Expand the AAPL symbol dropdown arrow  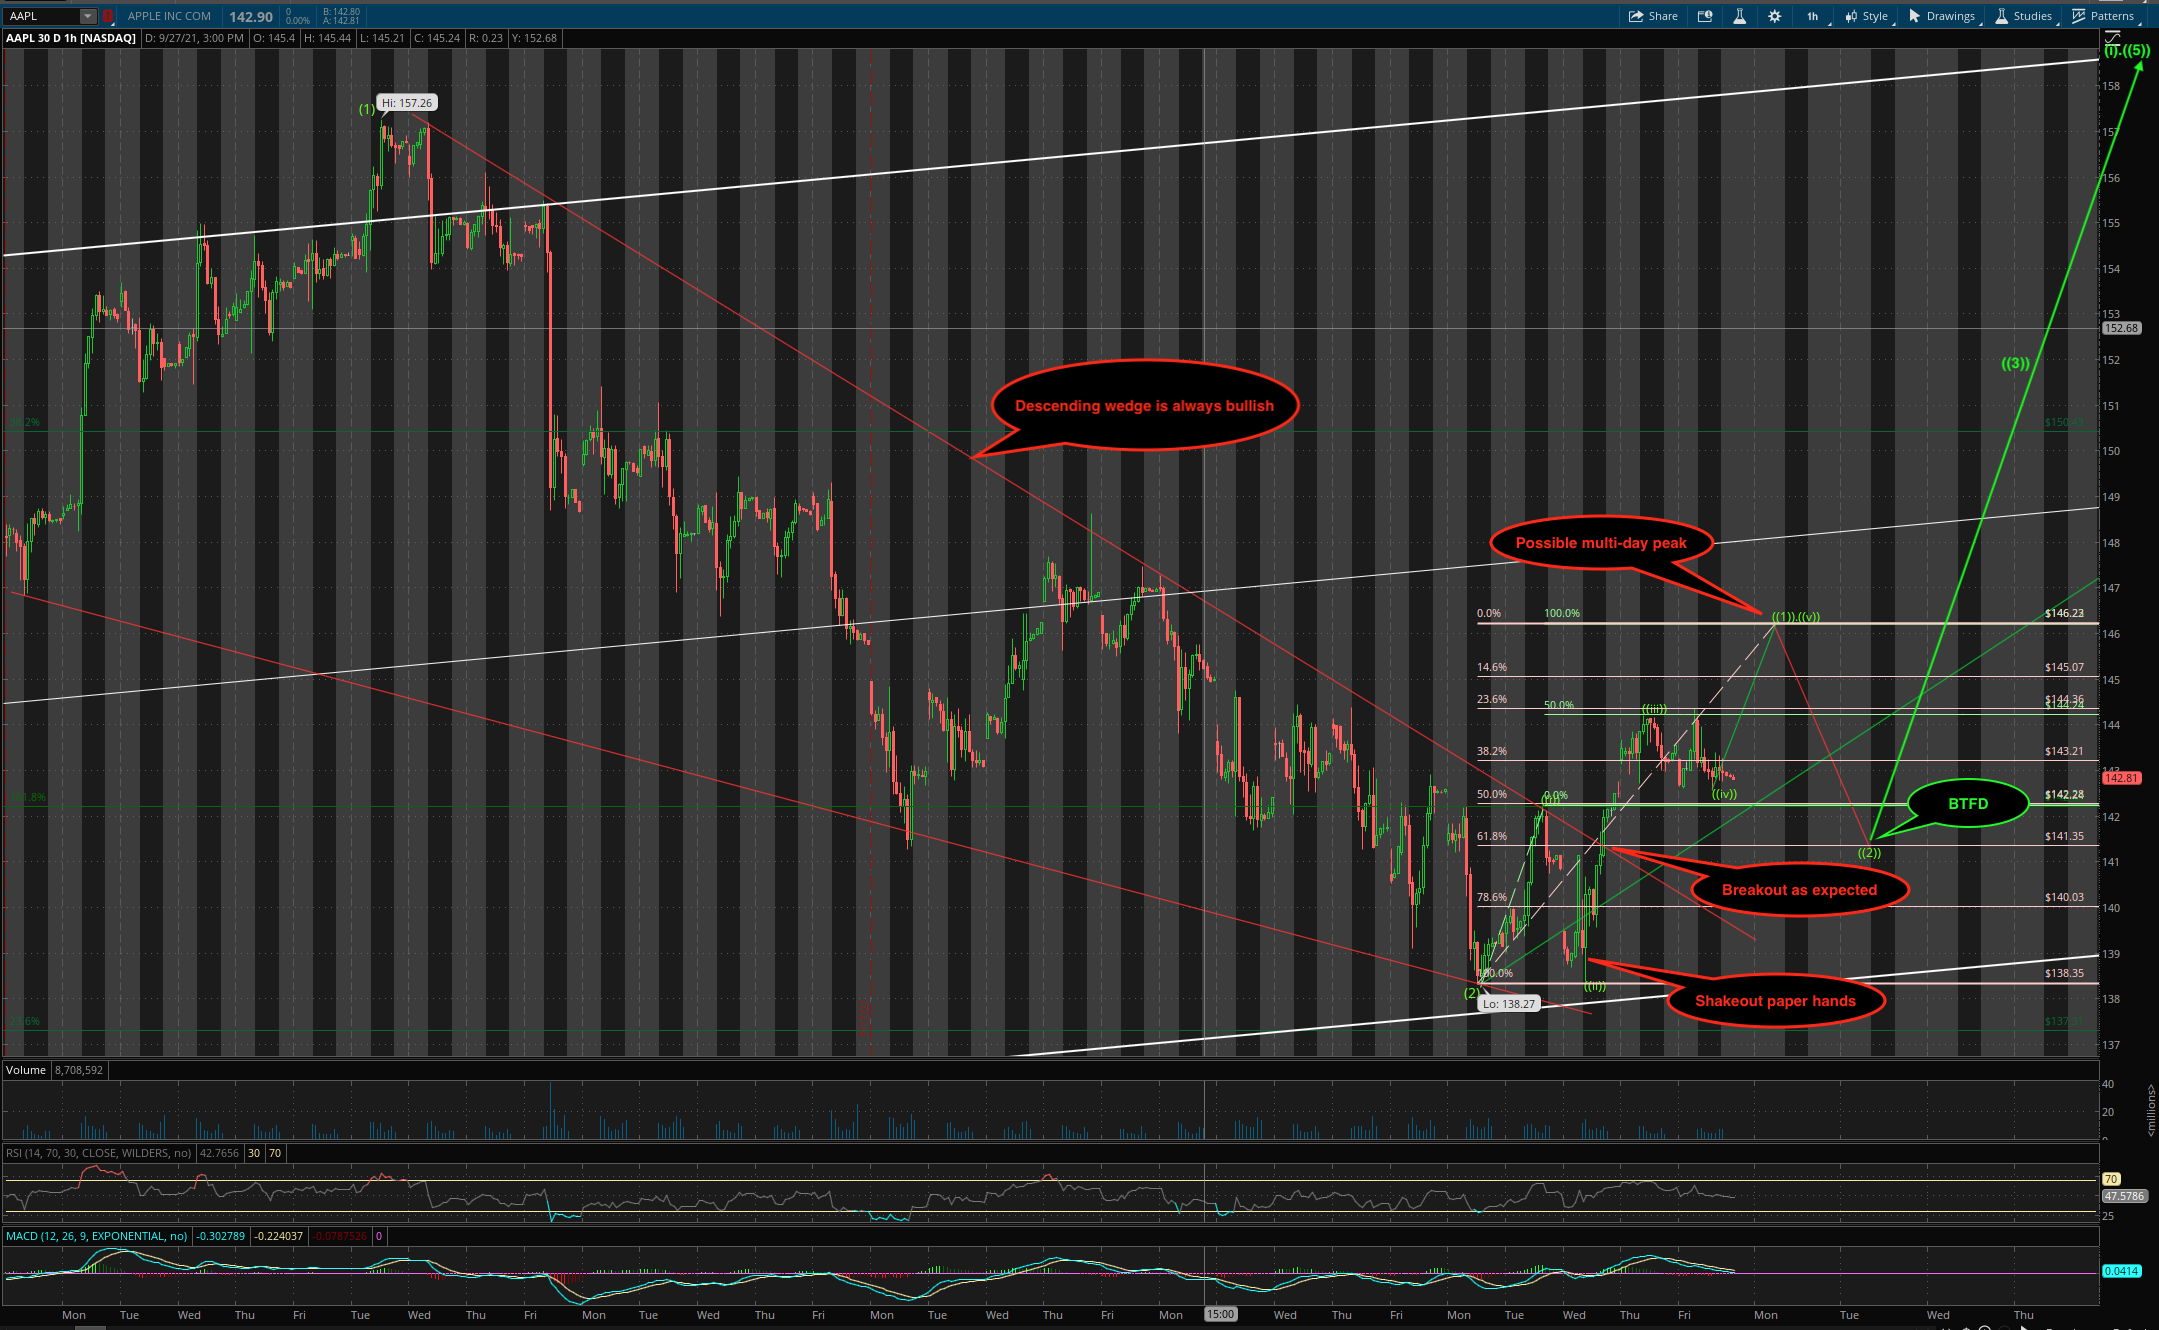(88, 16)
